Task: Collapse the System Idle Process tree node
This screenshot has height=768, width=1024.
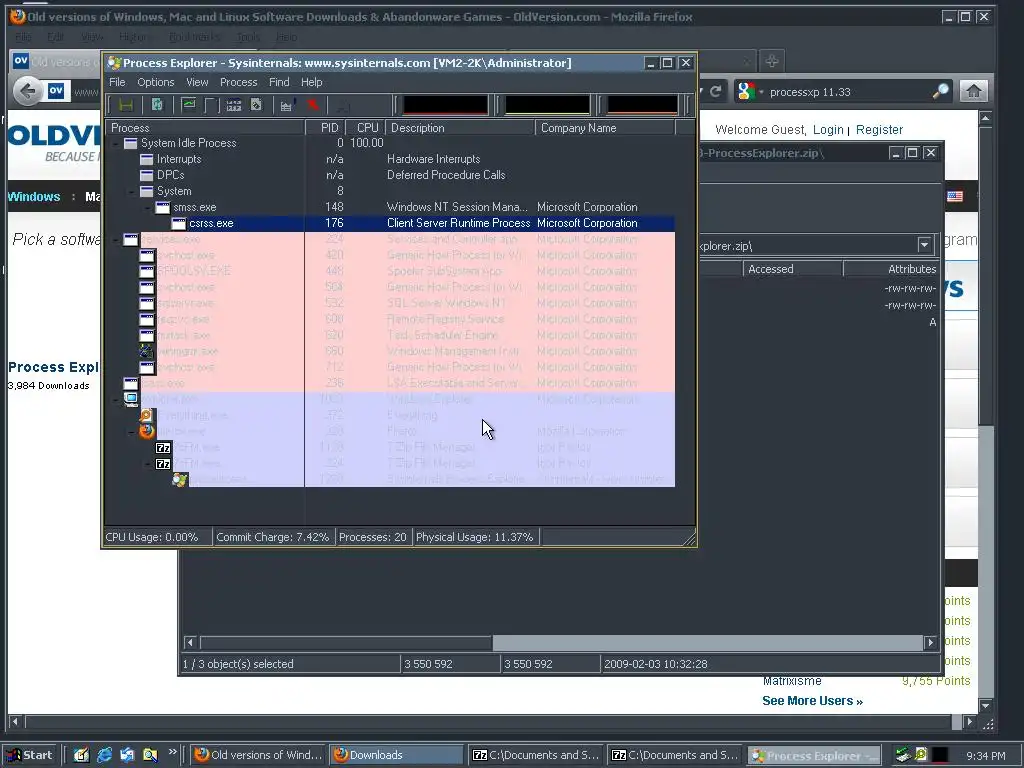Action: coord(116,143)
